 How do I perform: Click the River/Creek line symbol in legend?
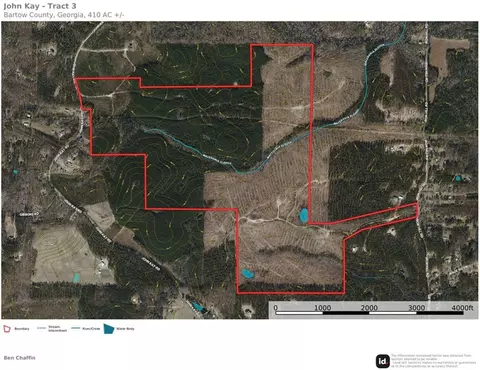tap(76, 328)
